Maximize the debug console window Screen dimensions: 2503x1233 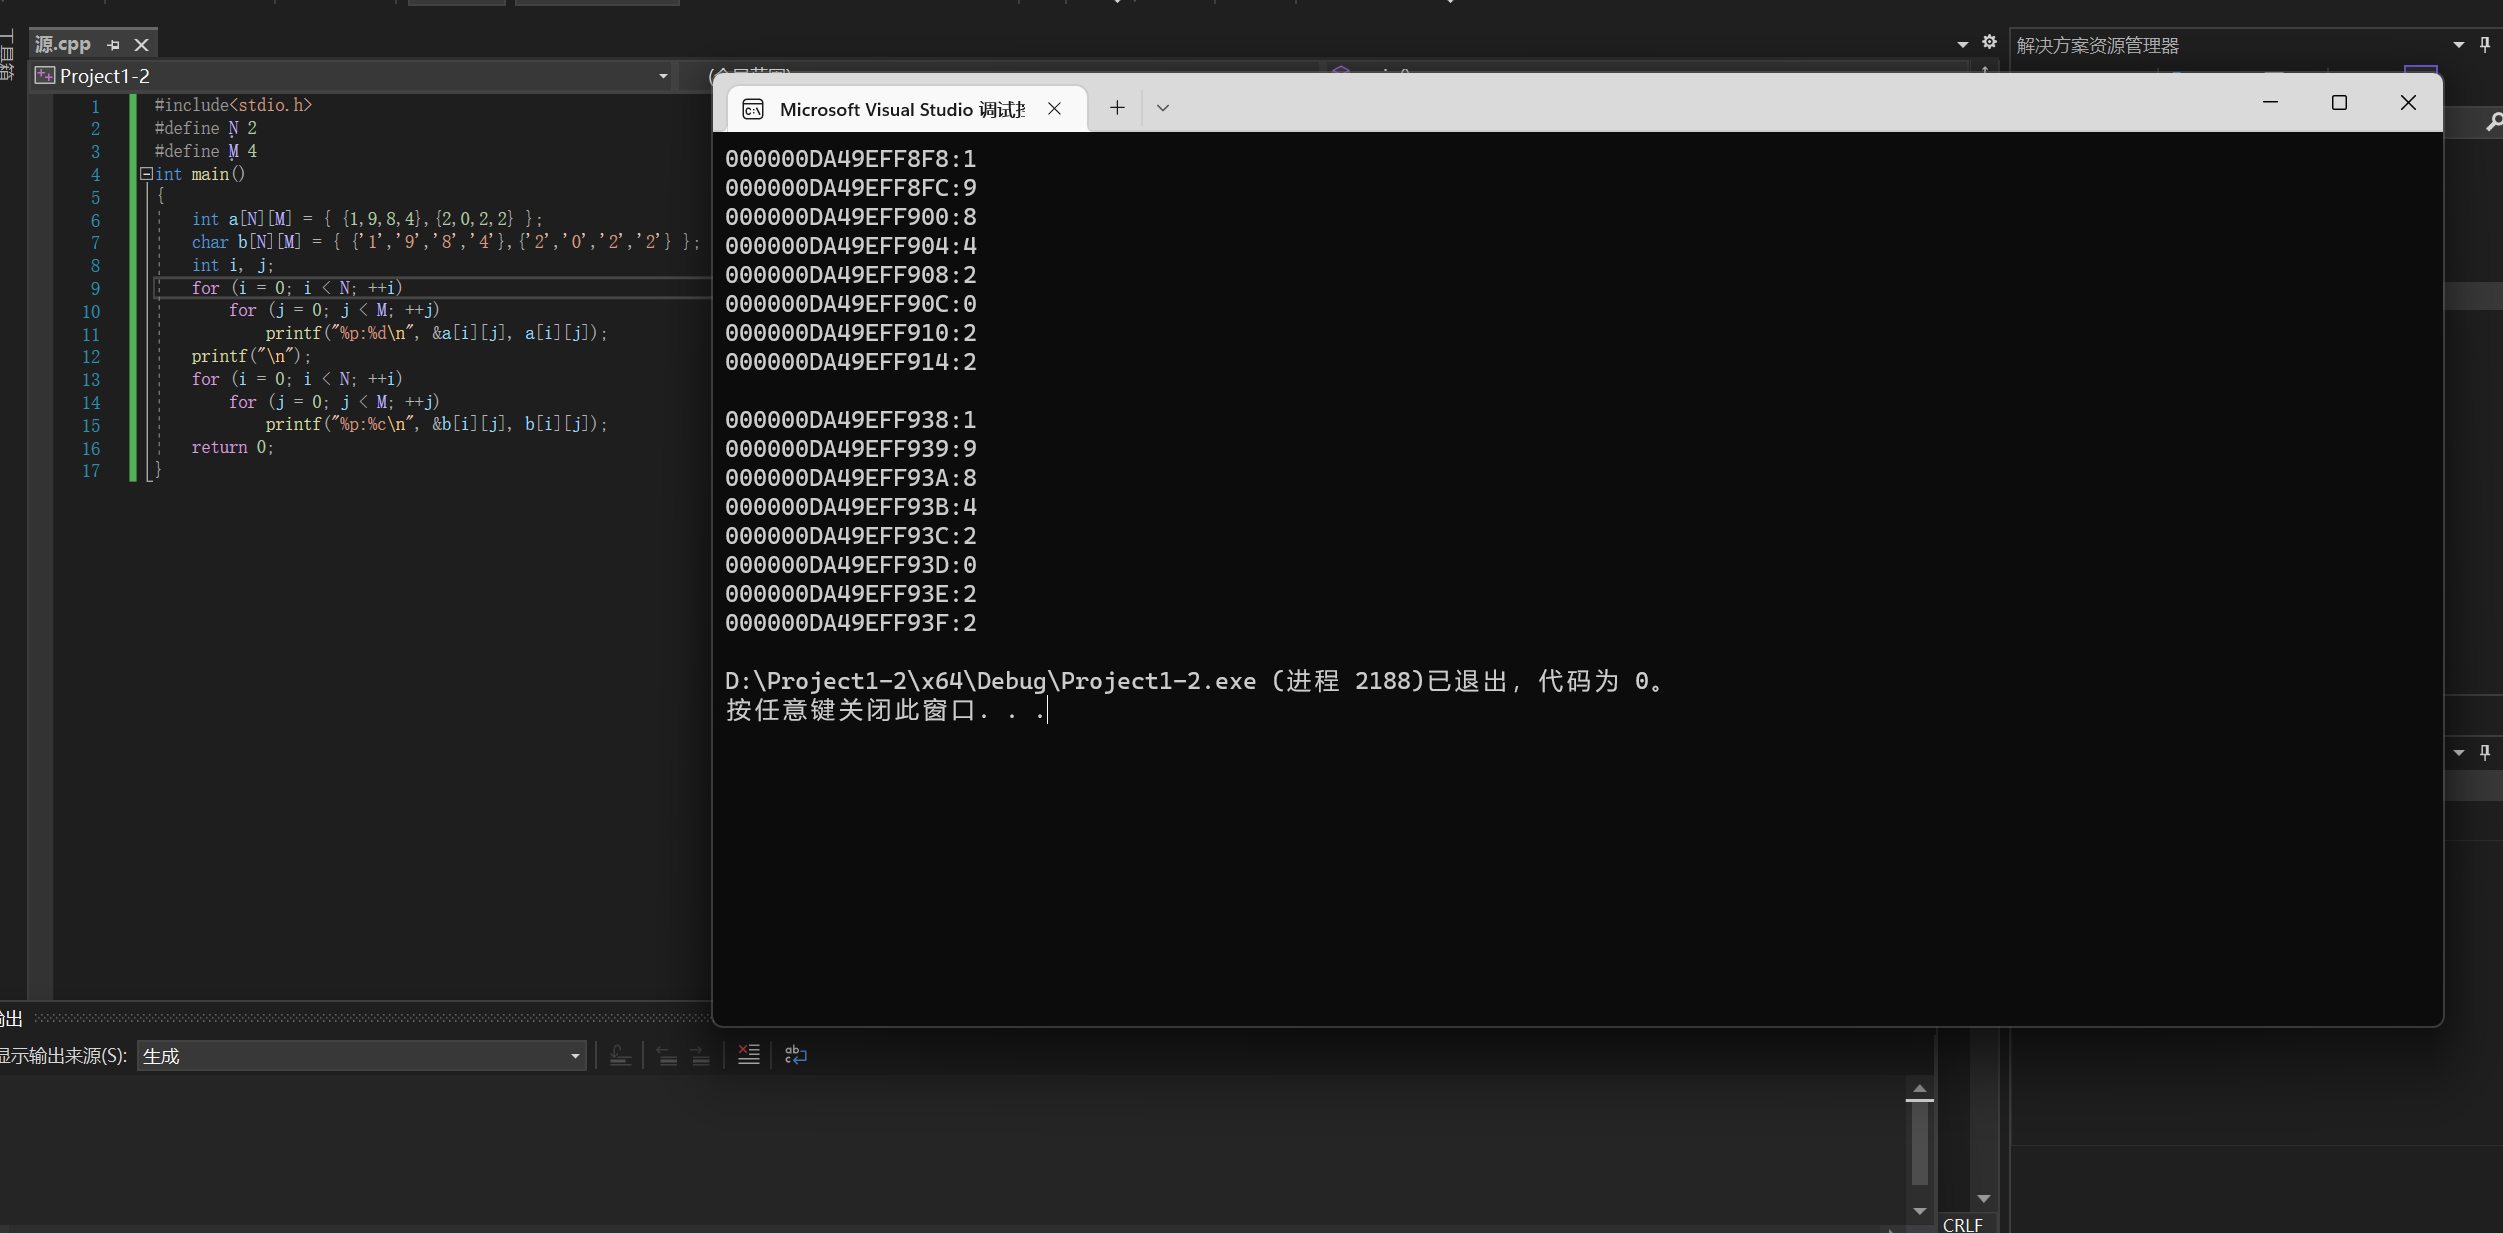click(2339, 103)
